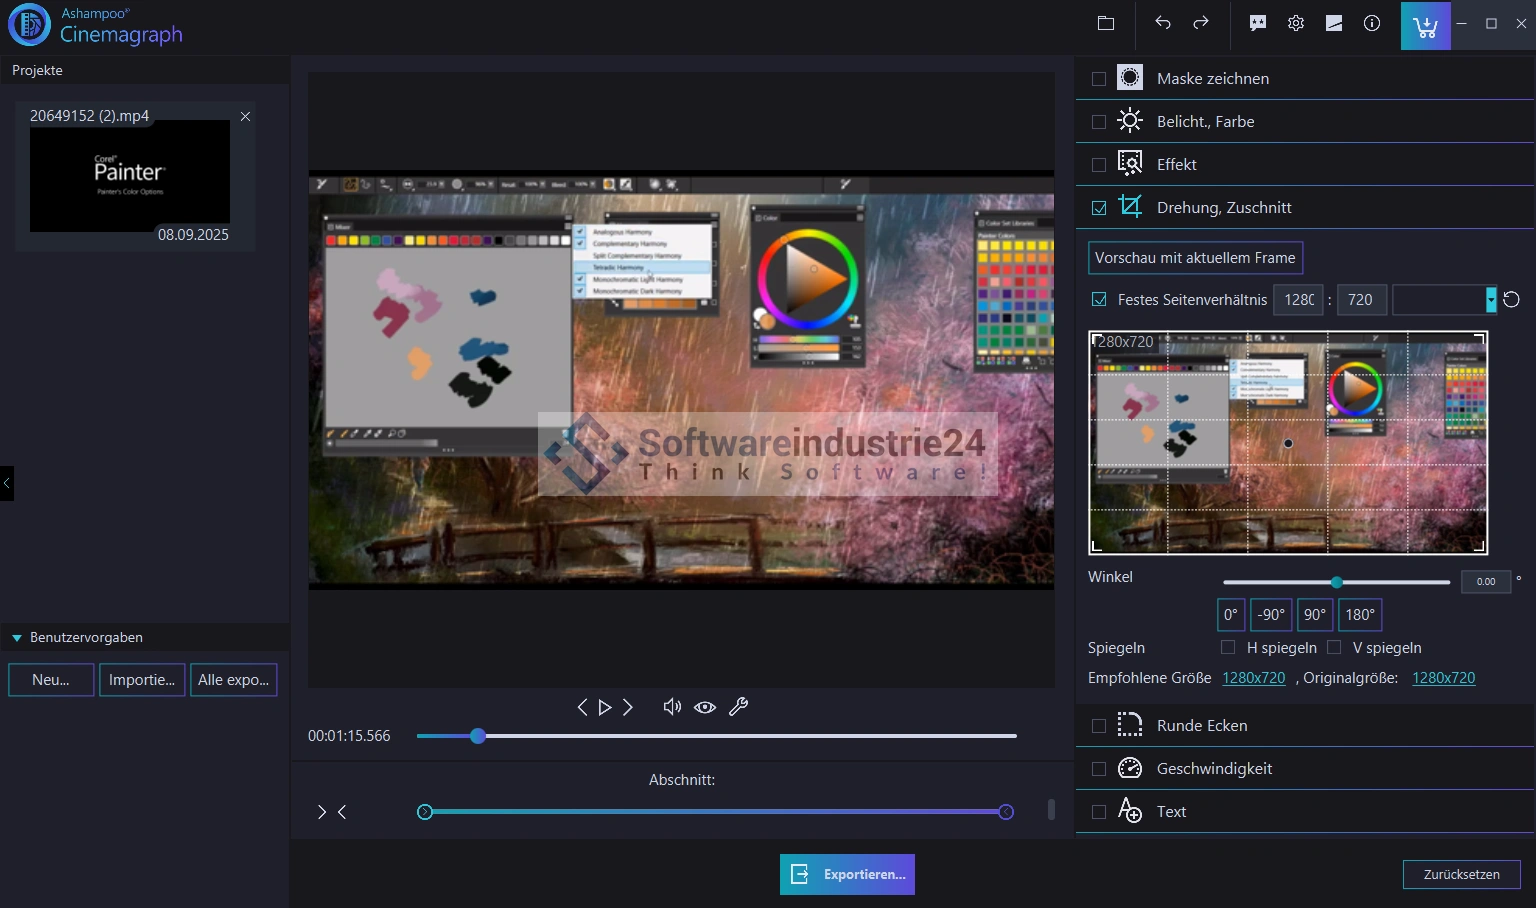
Task: Collapse the left panel with arrow
Action: (7, 483)
